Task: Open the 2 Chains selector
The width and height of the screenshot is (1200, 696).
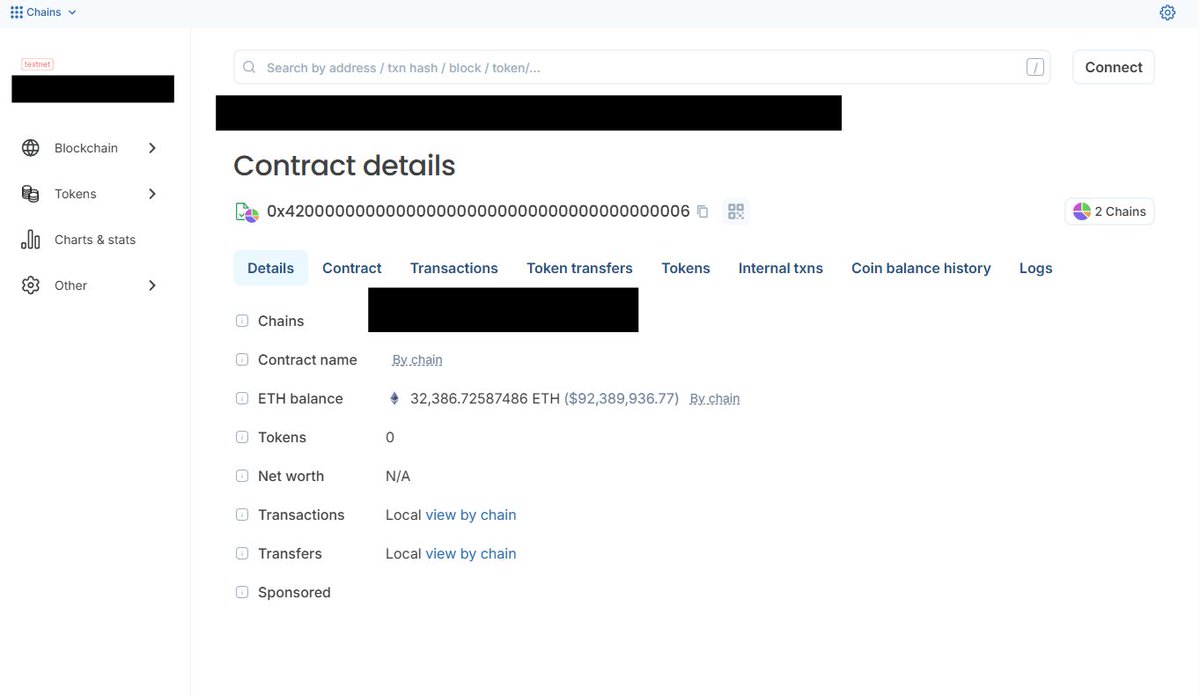Action: tap(1109, 212)
